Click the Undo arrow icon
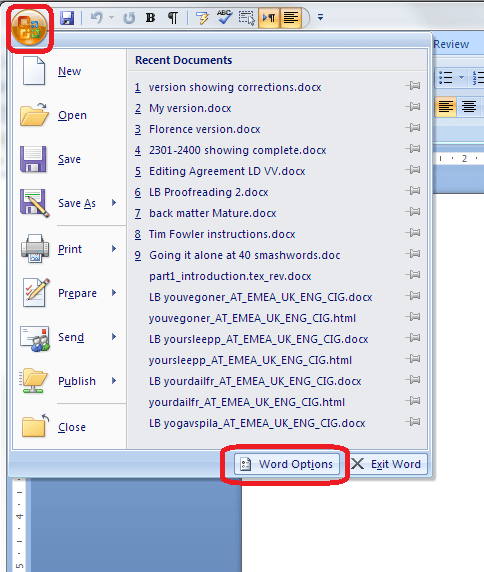The image size is (484, 572). coord(96,17)
